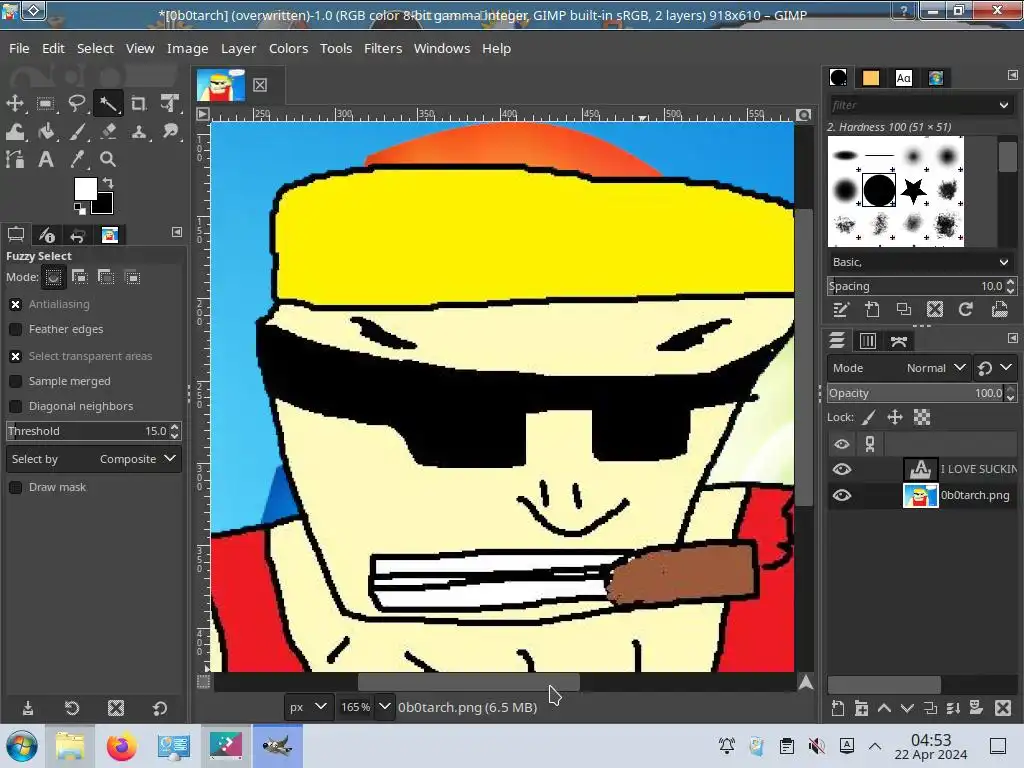The width and height of the screenshot is (1024, 768).
Task: Open the layer Mode Normal dropdown
Action: click(x=899, y=368)
